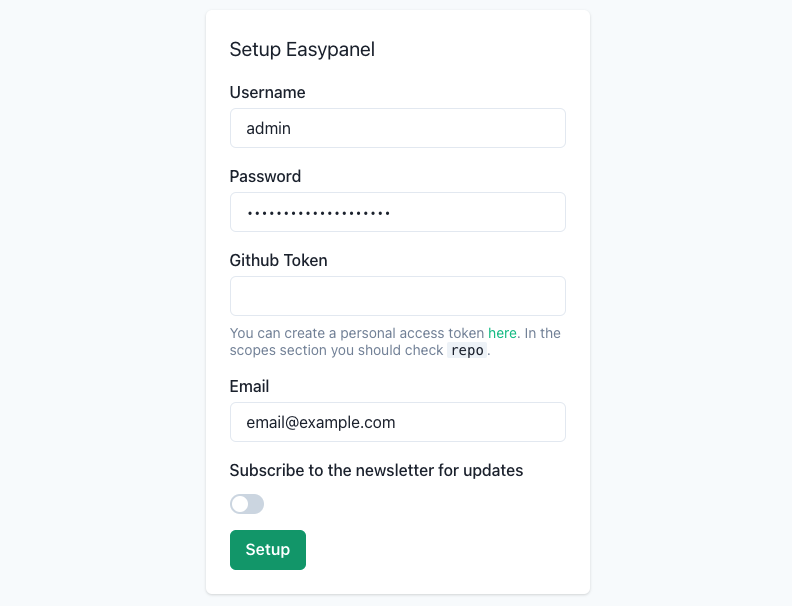Viewport: 792px width, 606px height.
Task: Enable the newsletter subscription toggle
Action: [x=247, y=504]
